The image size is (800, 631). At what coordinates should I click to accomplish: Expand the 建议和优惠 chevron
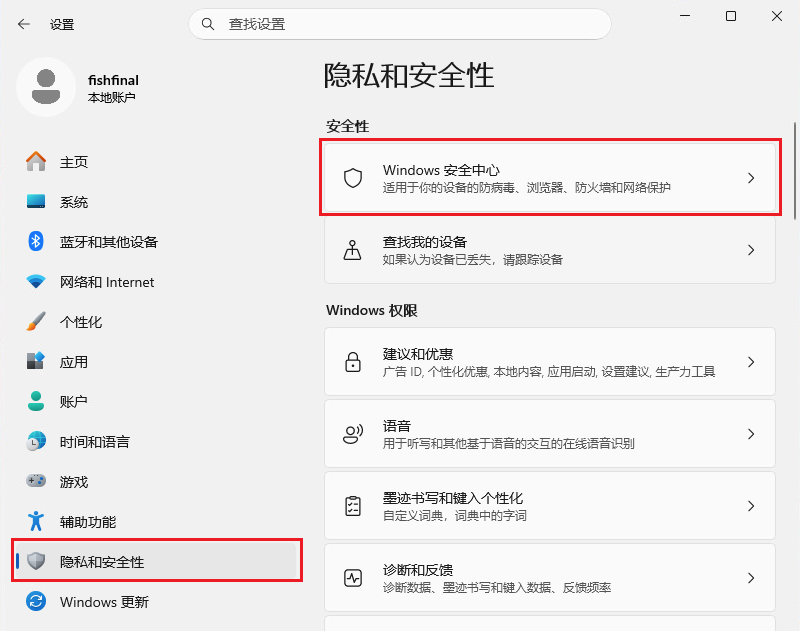(751, 362)
